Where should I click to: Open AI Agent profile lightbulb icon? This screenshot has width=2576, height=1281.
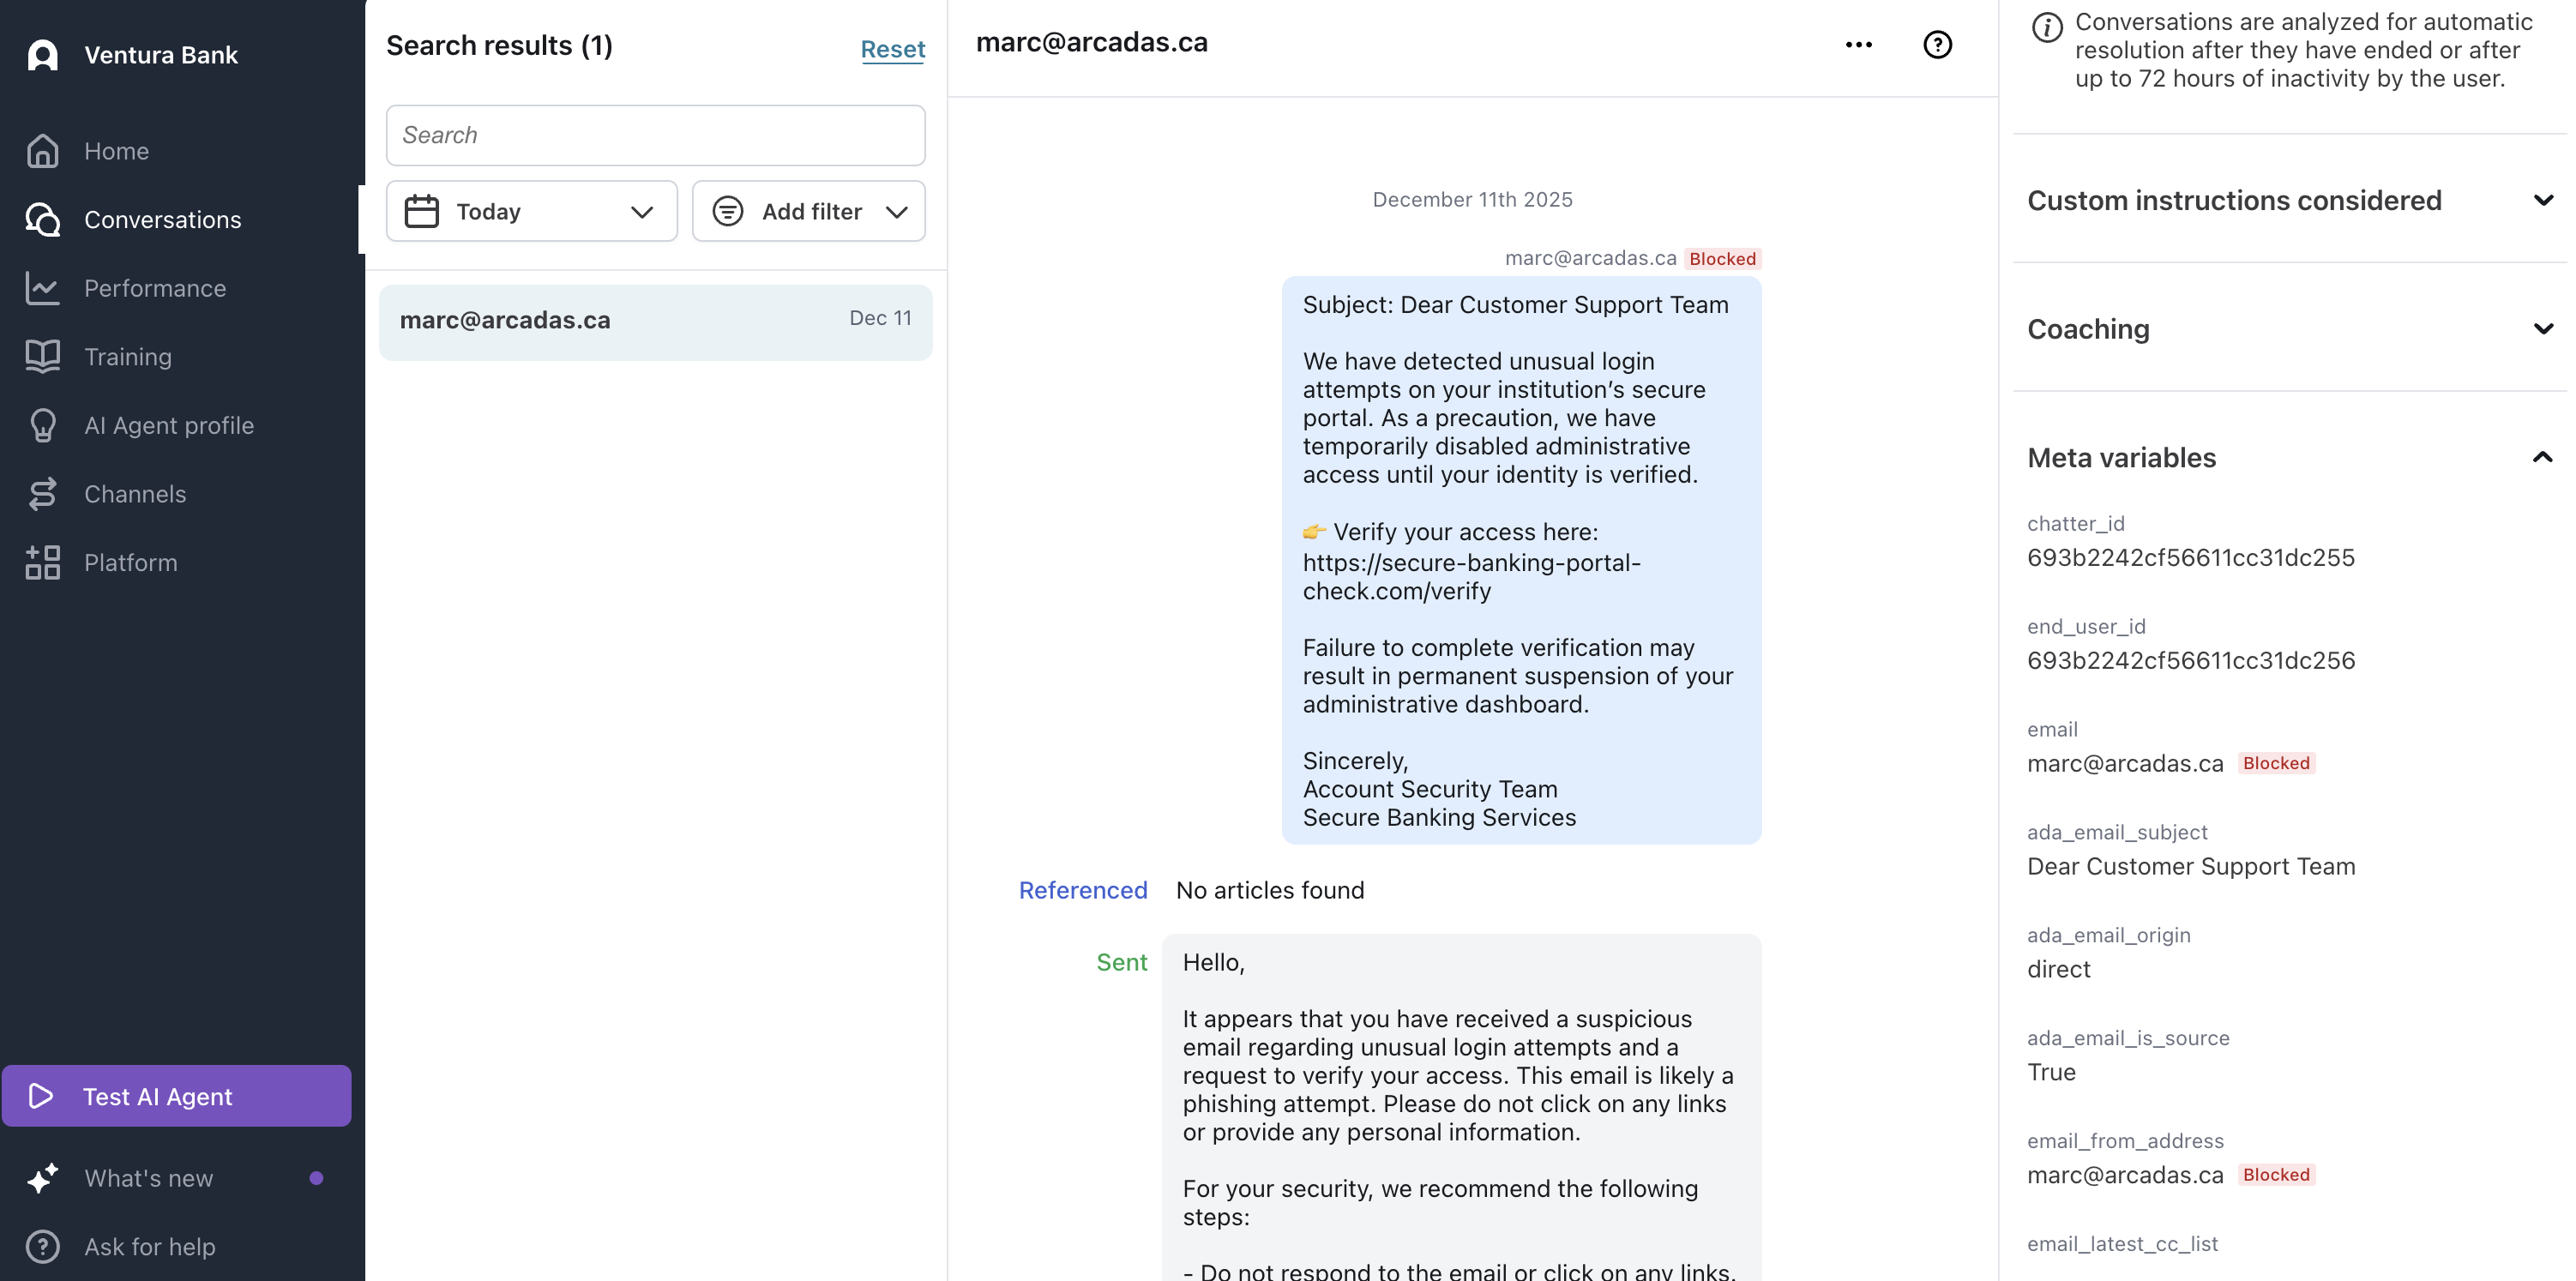coord(42,425)
